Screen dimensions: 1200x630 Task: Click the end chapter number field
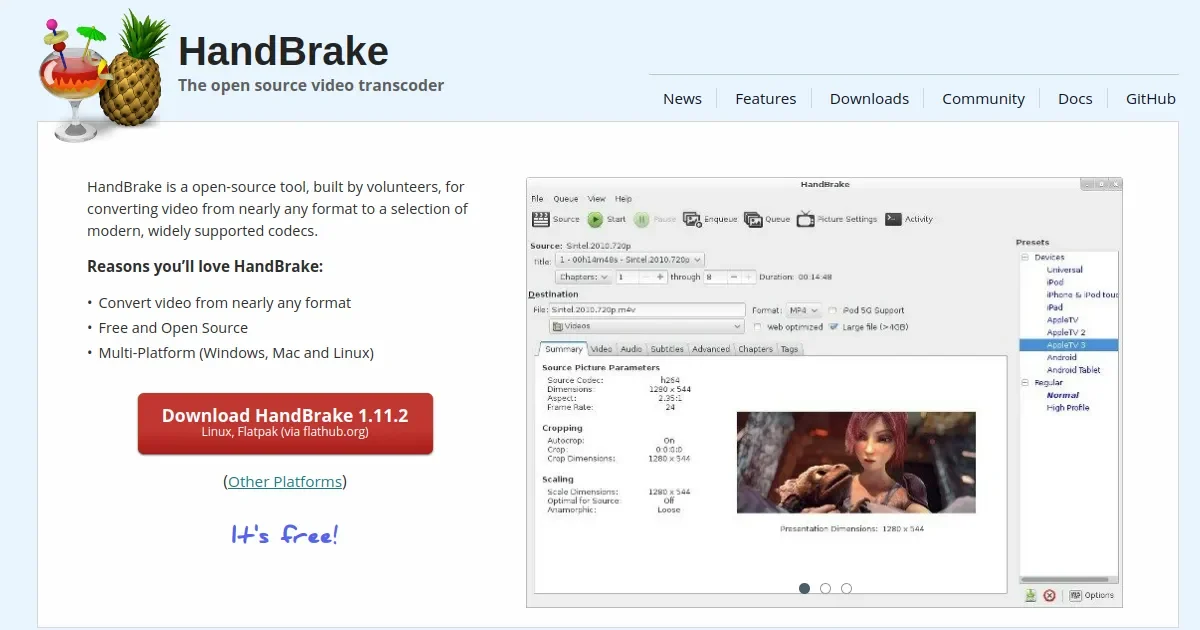tap(714, 277)
